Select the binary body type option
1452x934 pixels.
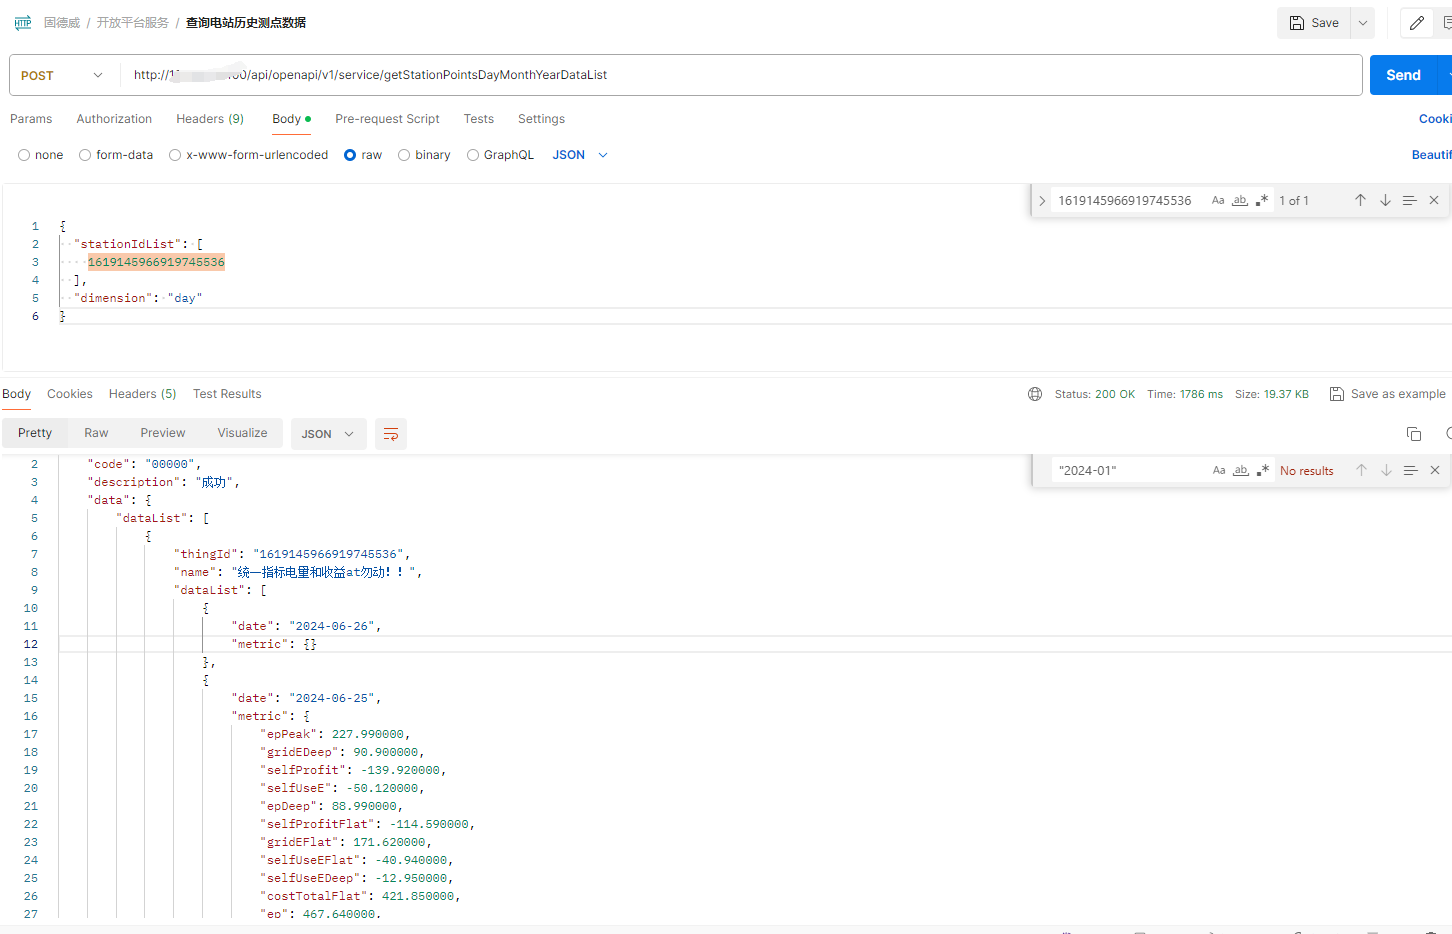pos(404,155)
